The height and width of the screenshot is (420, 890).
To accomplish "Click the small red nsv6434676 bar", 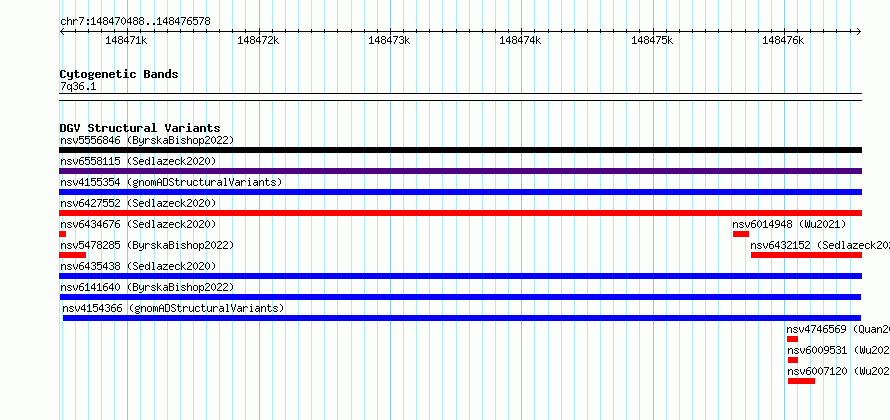I will (62, 234).
